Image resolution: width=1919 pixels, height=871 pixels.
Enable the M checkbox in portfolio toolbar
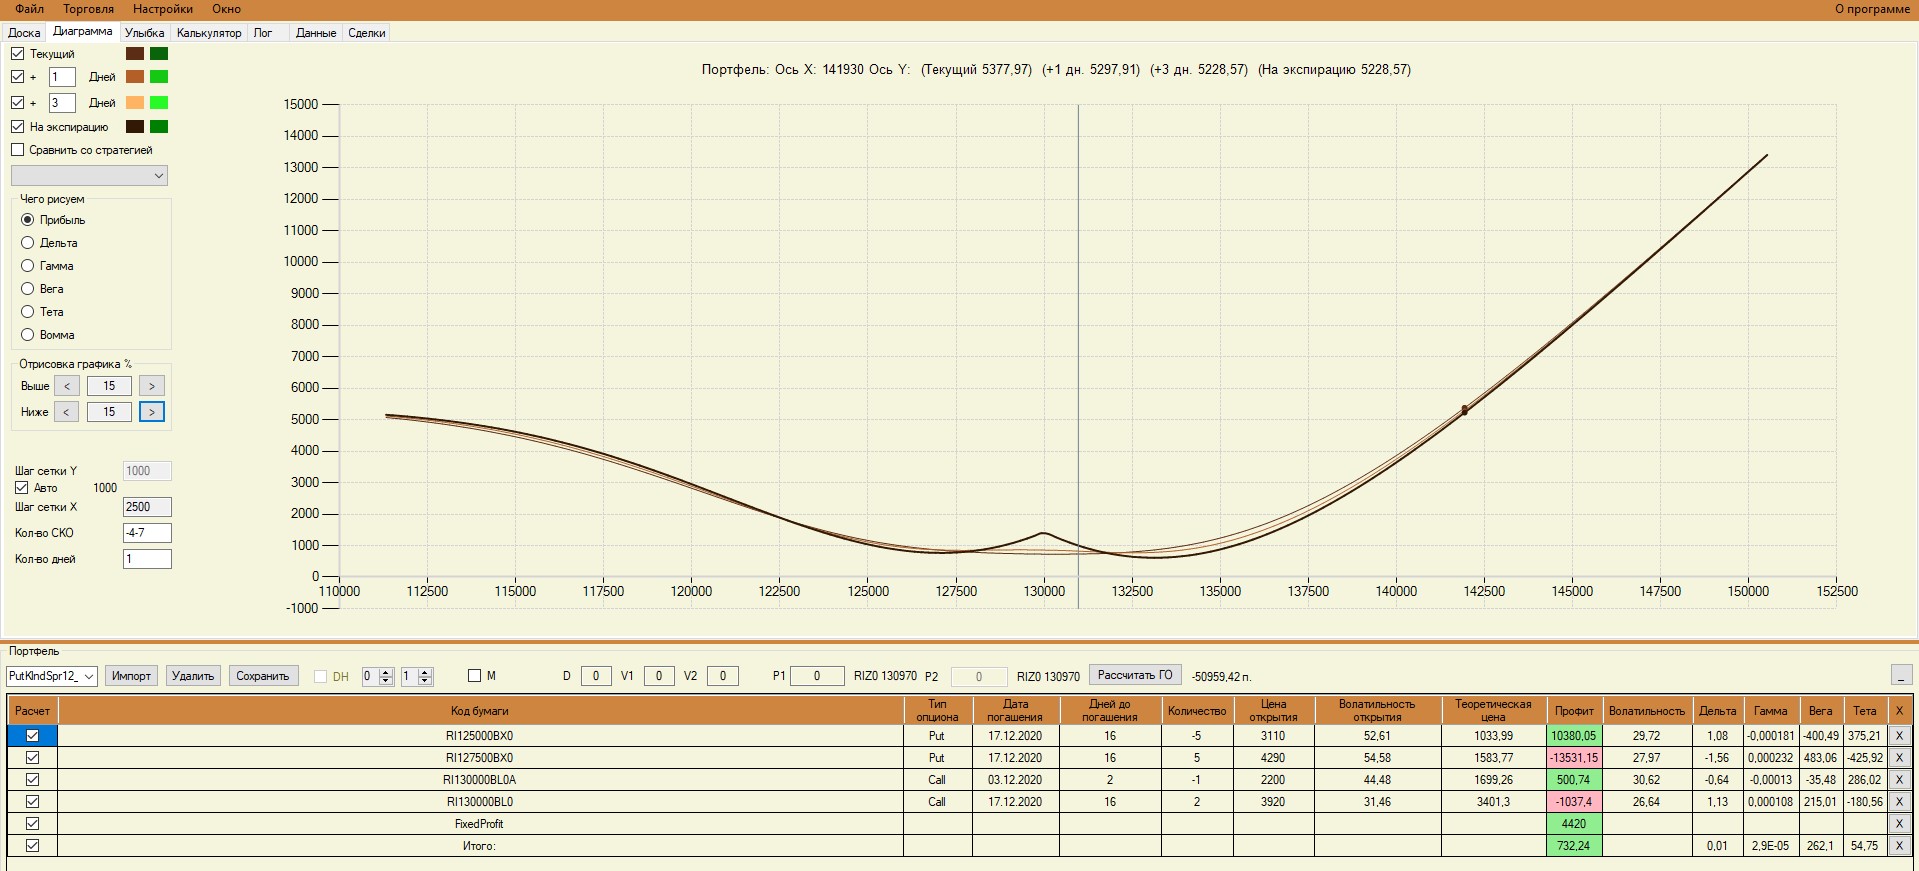pos(475,676)
